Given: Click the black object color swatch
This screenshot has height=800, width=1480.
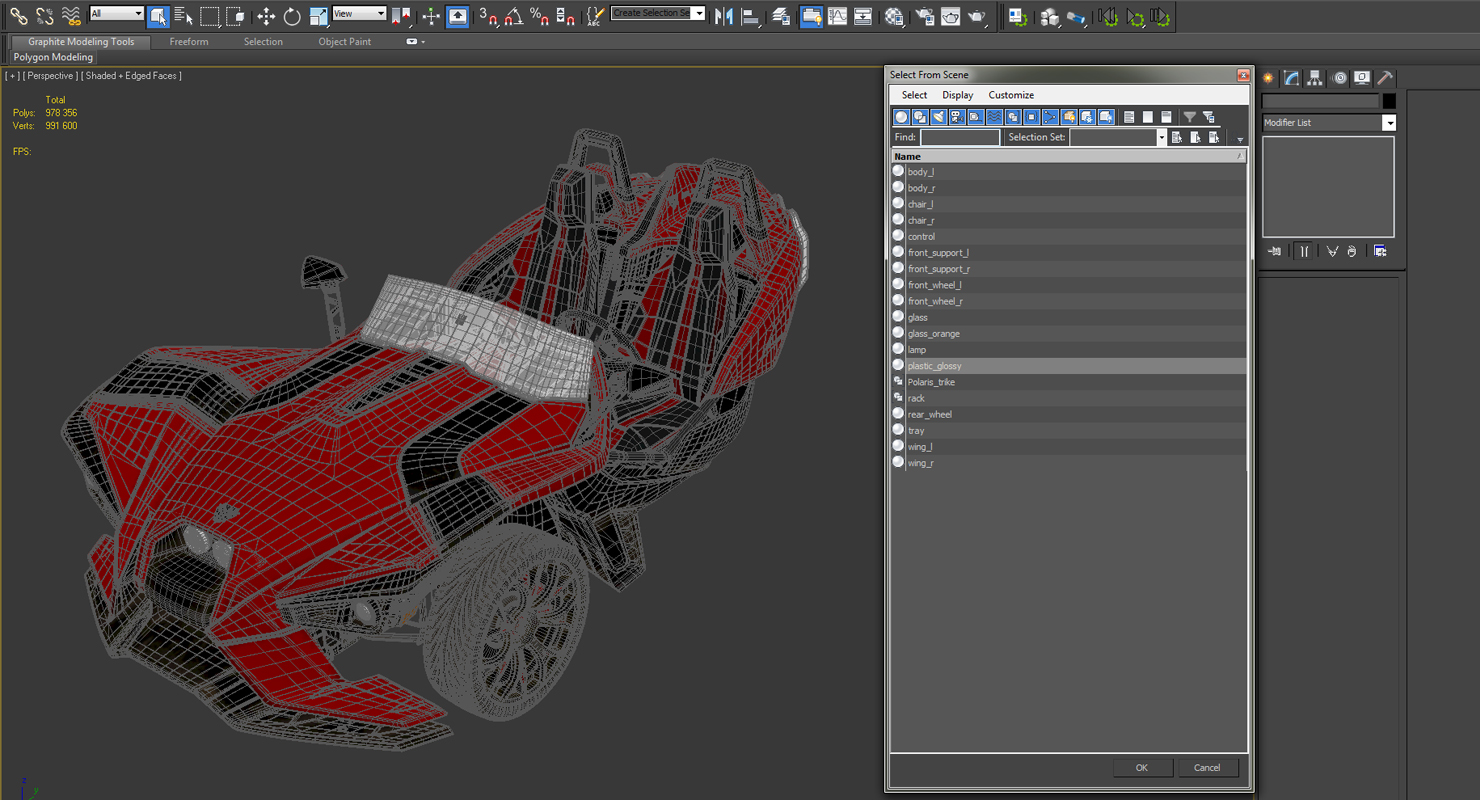Looking at the screenshot, I should (1389, 101).
